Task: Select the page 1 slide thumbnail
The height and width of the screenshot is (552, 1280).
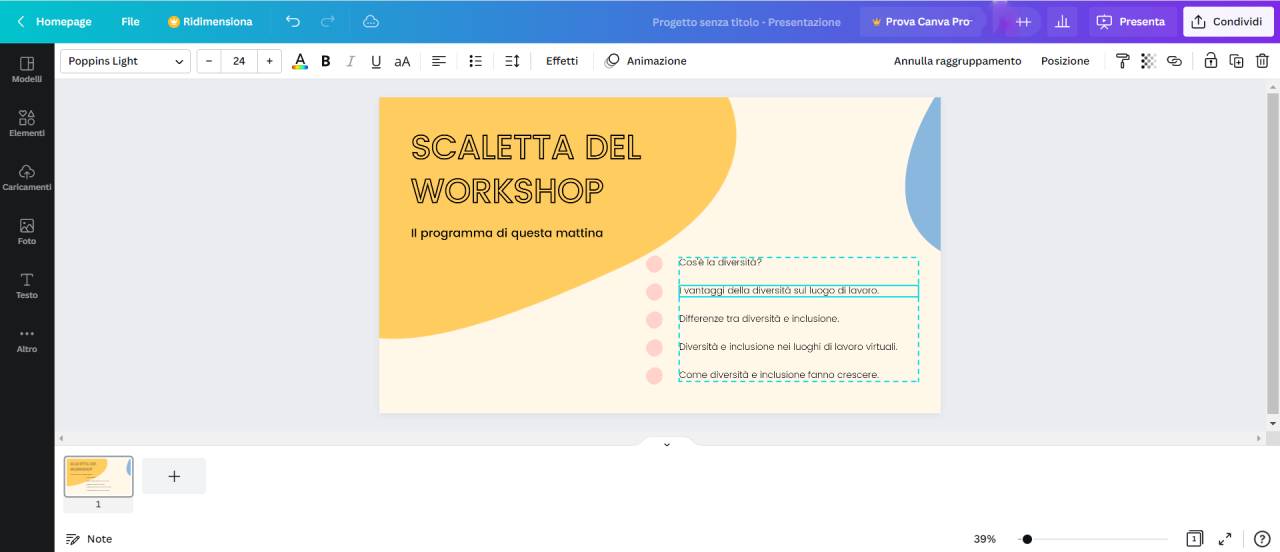Action: coord(98,476)
